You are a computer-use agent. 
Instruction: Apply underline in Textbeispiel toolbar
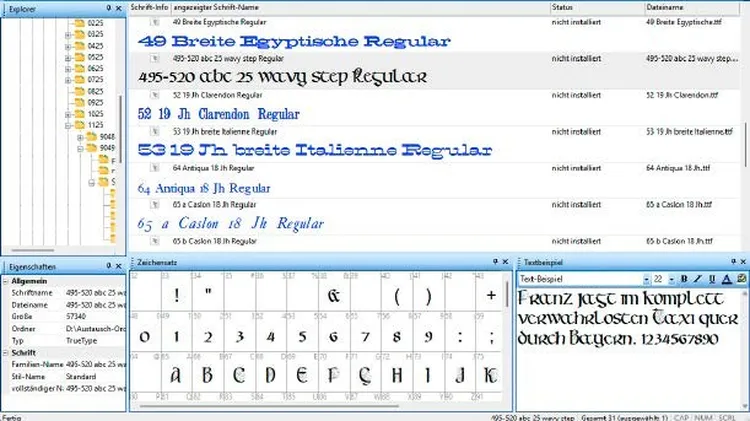[713, 277]
